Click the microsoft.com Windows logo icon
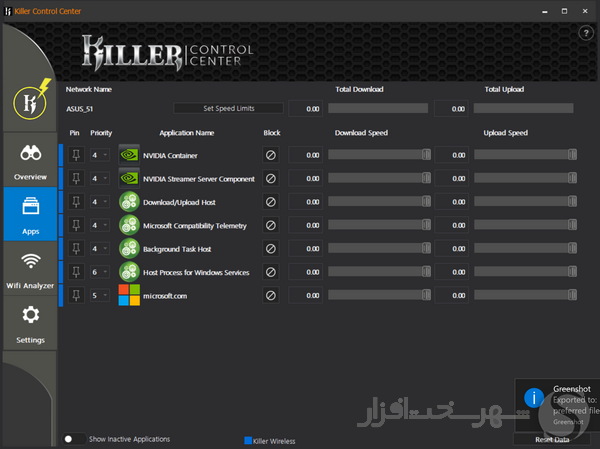The height and width of the screenshot is (449, 600). pyautogui.click(x=129, y=295)
